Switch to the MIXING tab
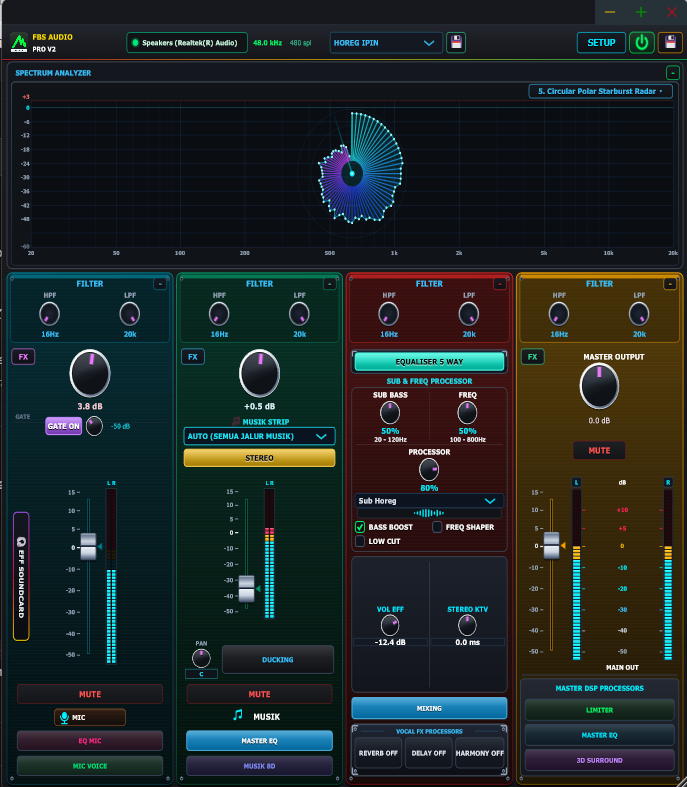The image size is (687, 787). coord(429,708)
